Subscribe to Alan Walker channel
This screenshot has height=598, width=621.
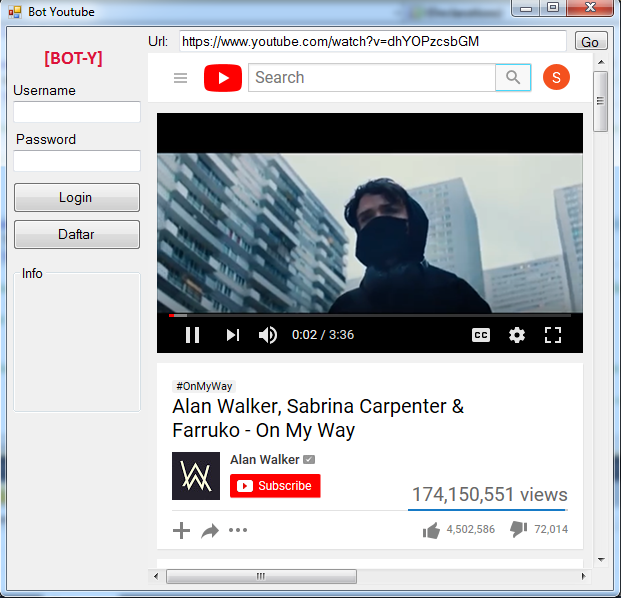point(275,486)
